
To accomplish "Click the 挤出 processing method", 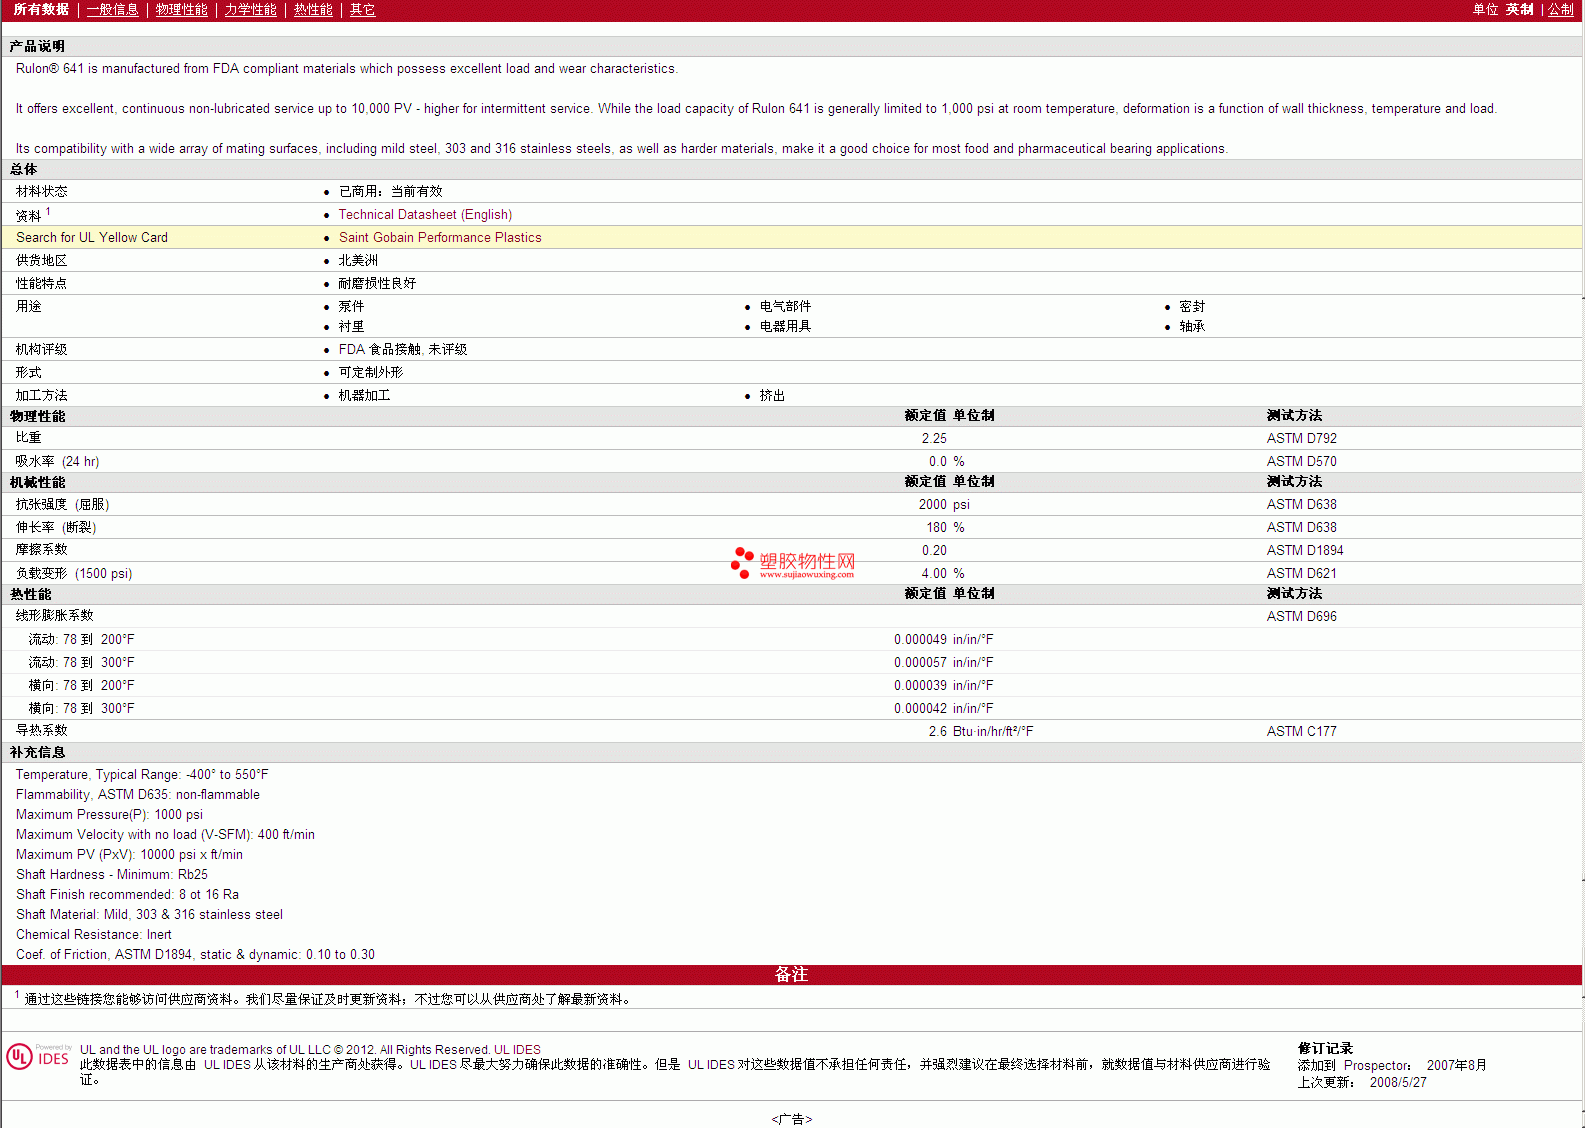I will pyautogui.click(x=772, y=395).
